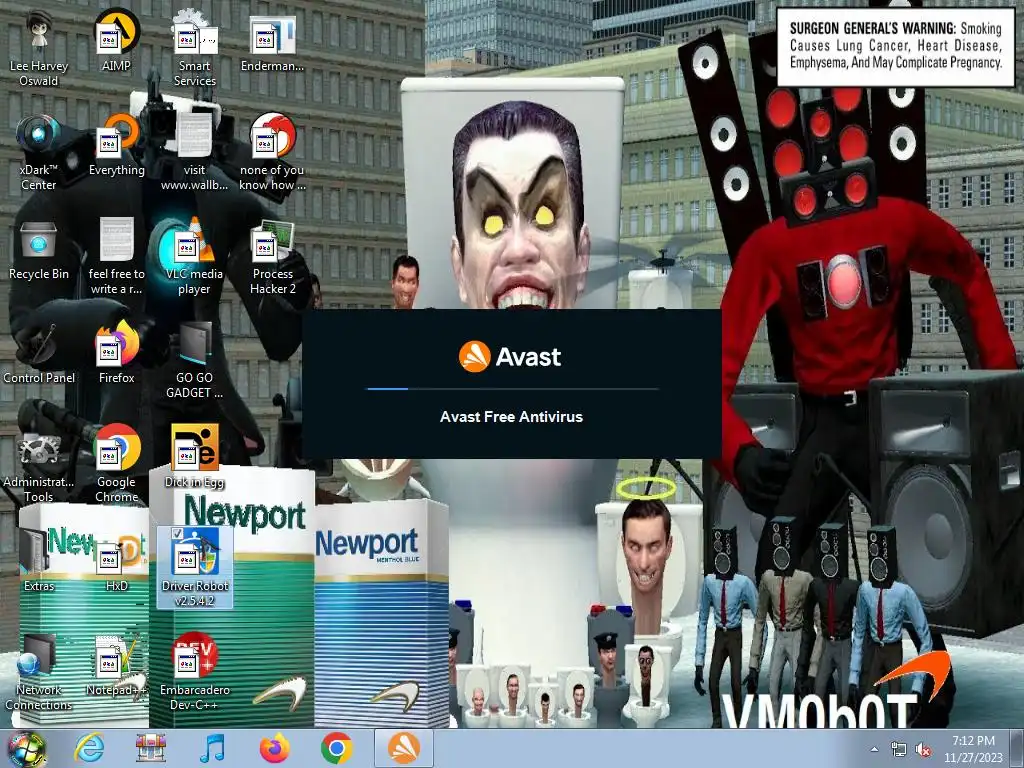Select the GO GO GADGET desktop icon

(194, 360)
